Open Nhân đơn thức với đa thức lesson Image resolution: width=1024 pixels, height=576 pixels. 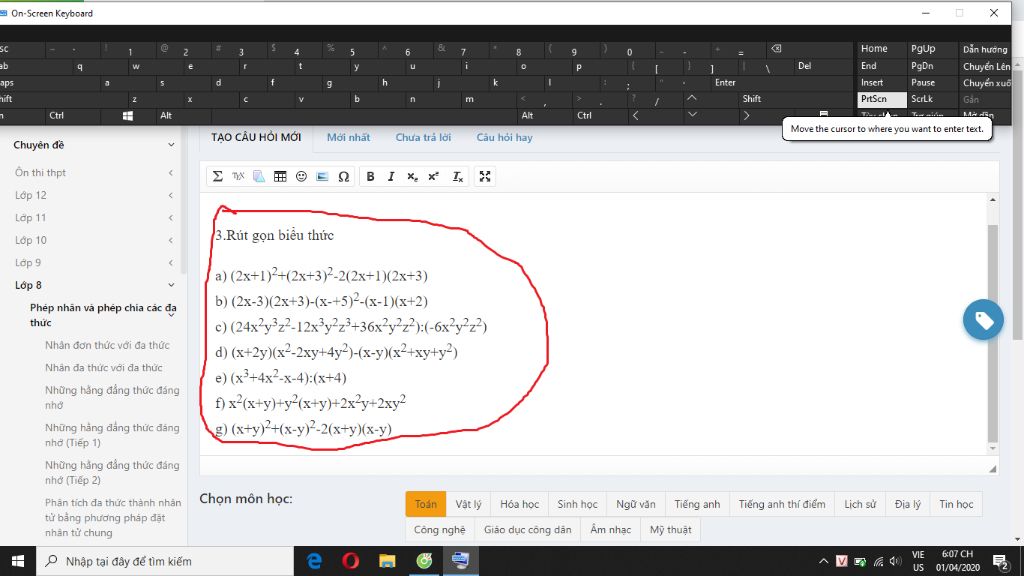click(107, 345)
